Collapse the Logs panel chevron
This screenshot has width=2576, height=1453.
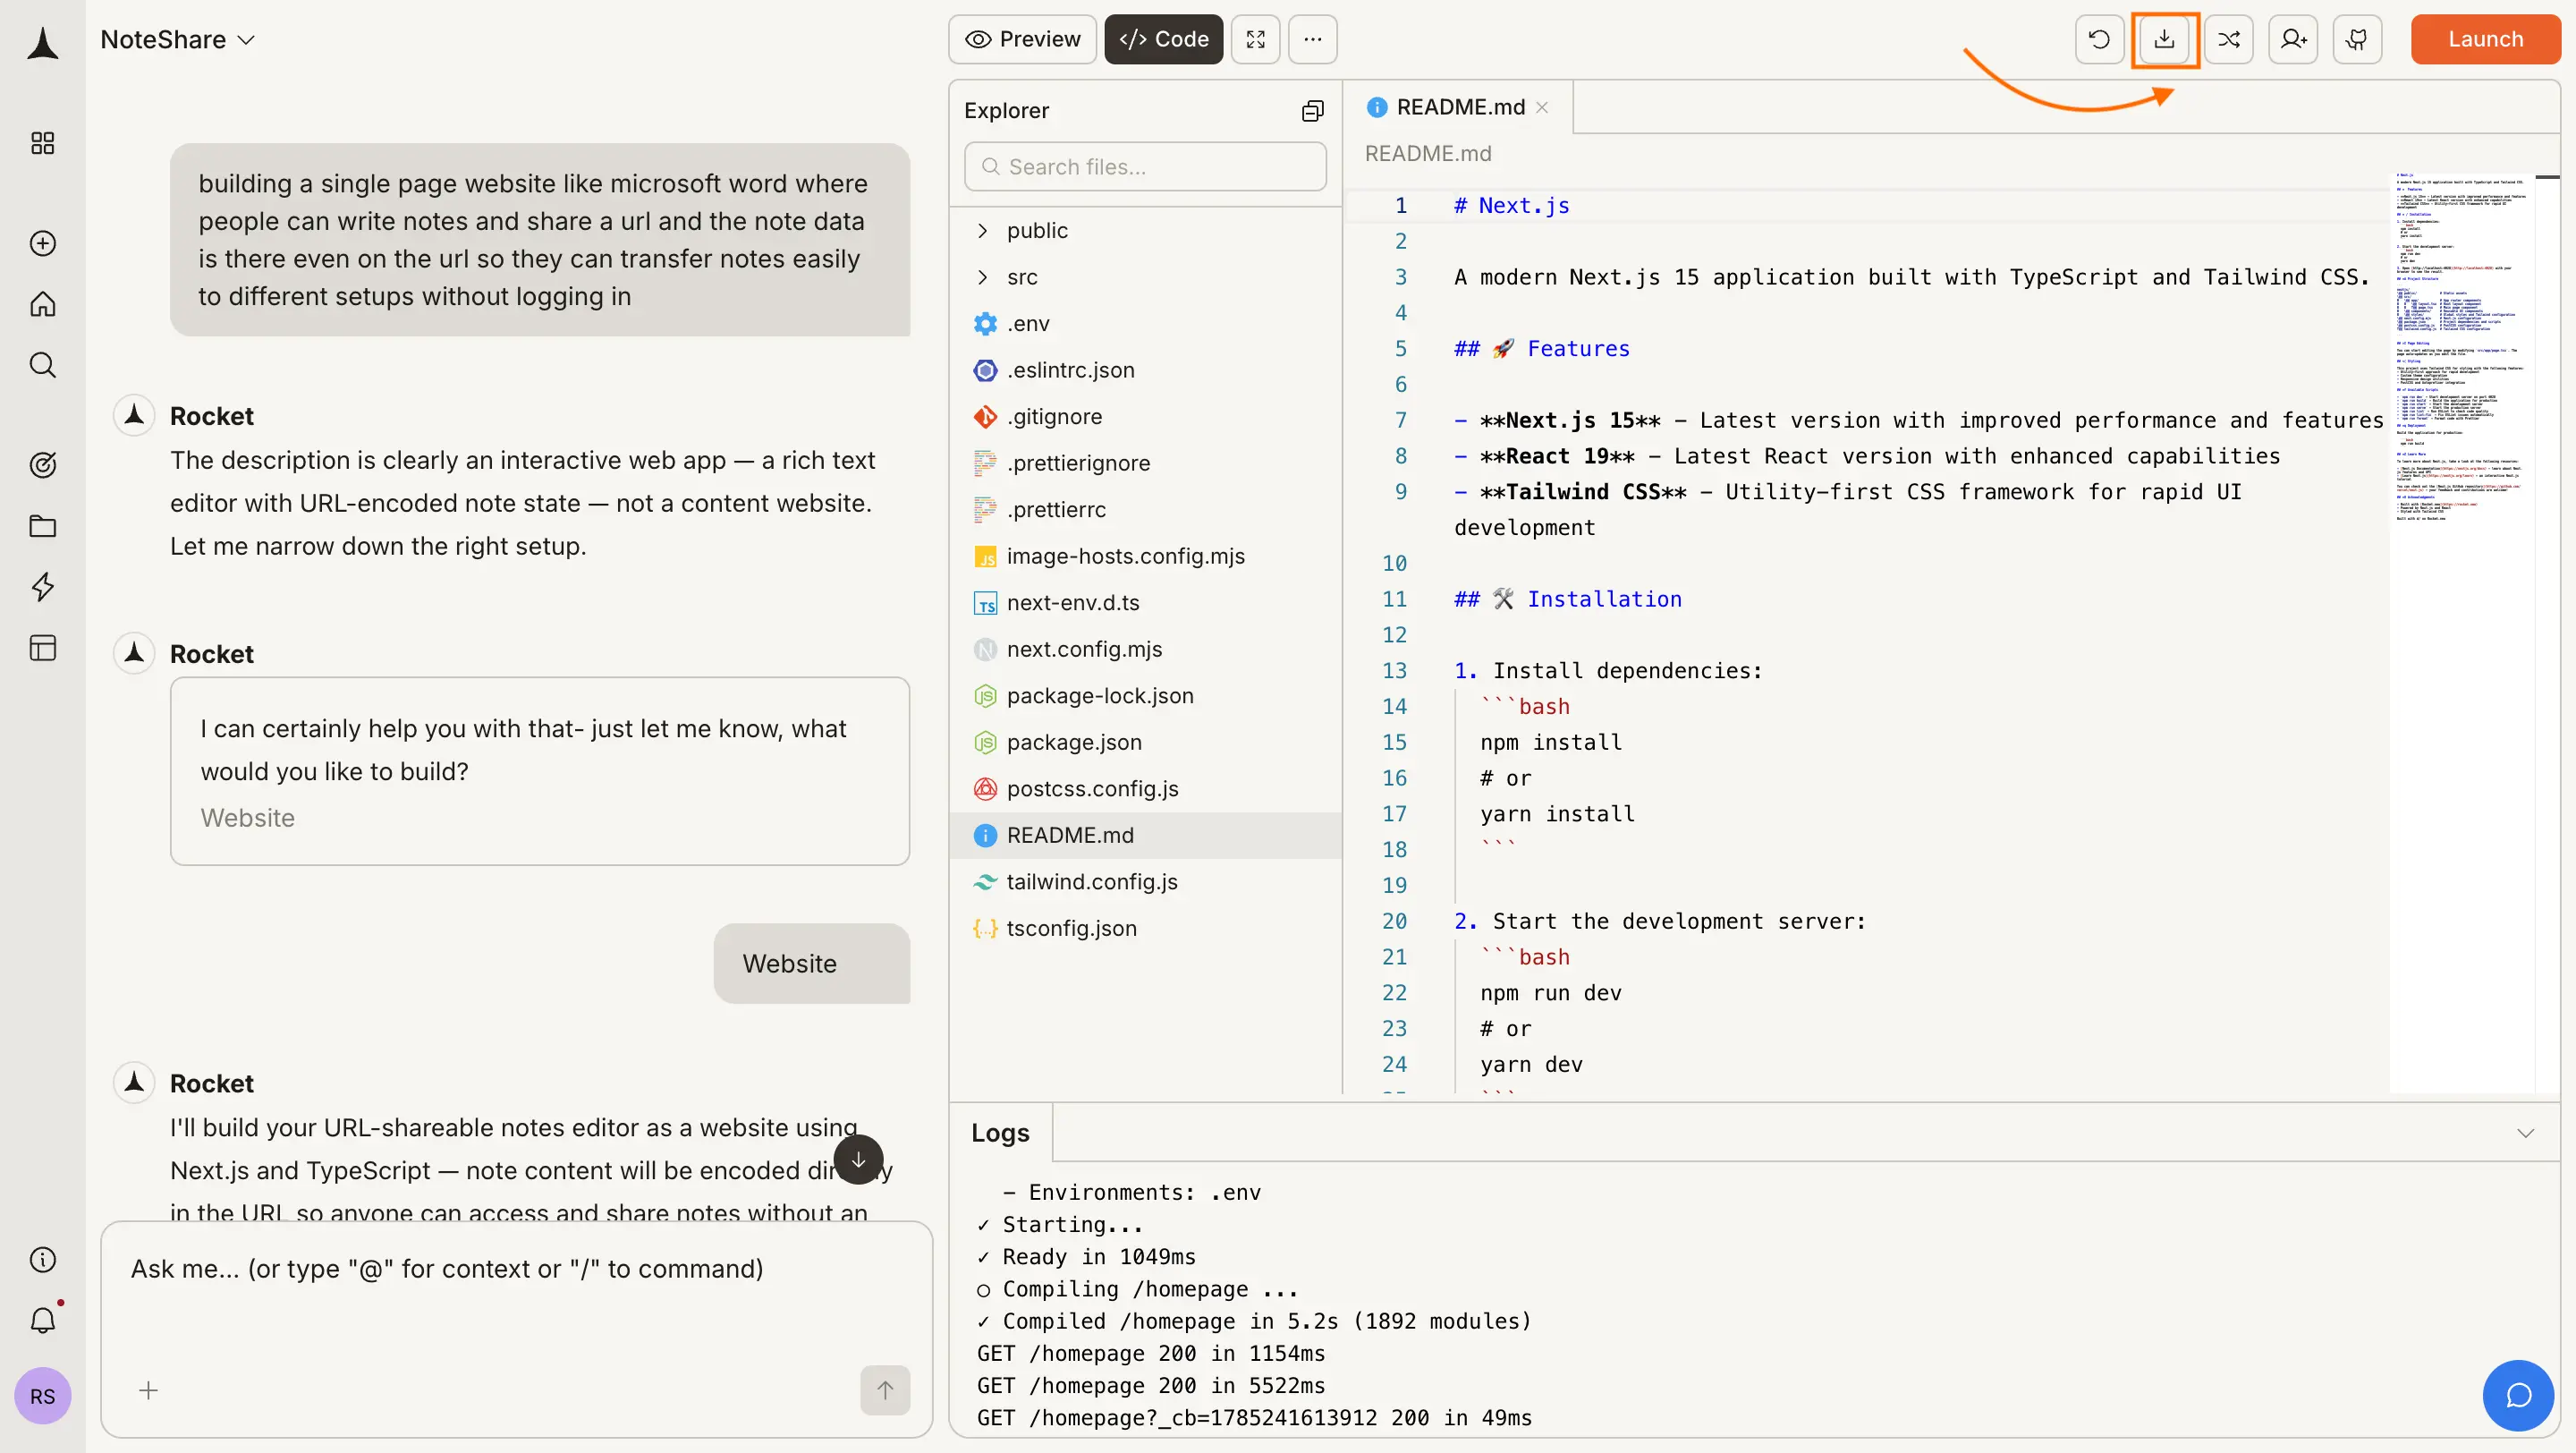point(2525,1133)
